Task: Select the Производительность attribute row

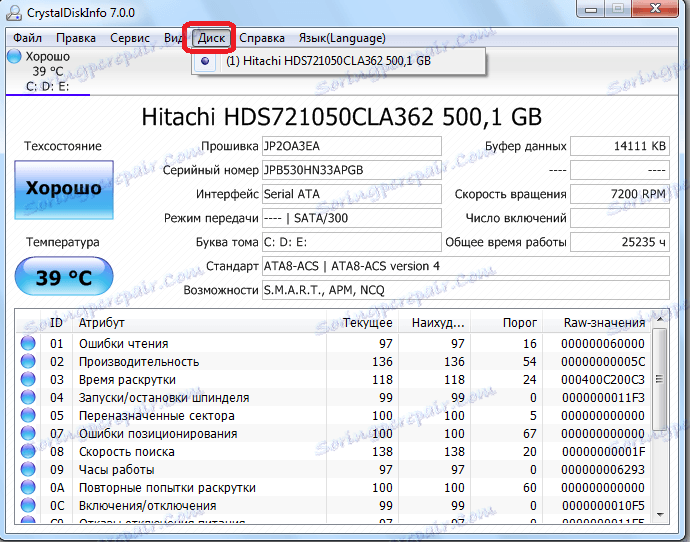Action: point(334,361)
